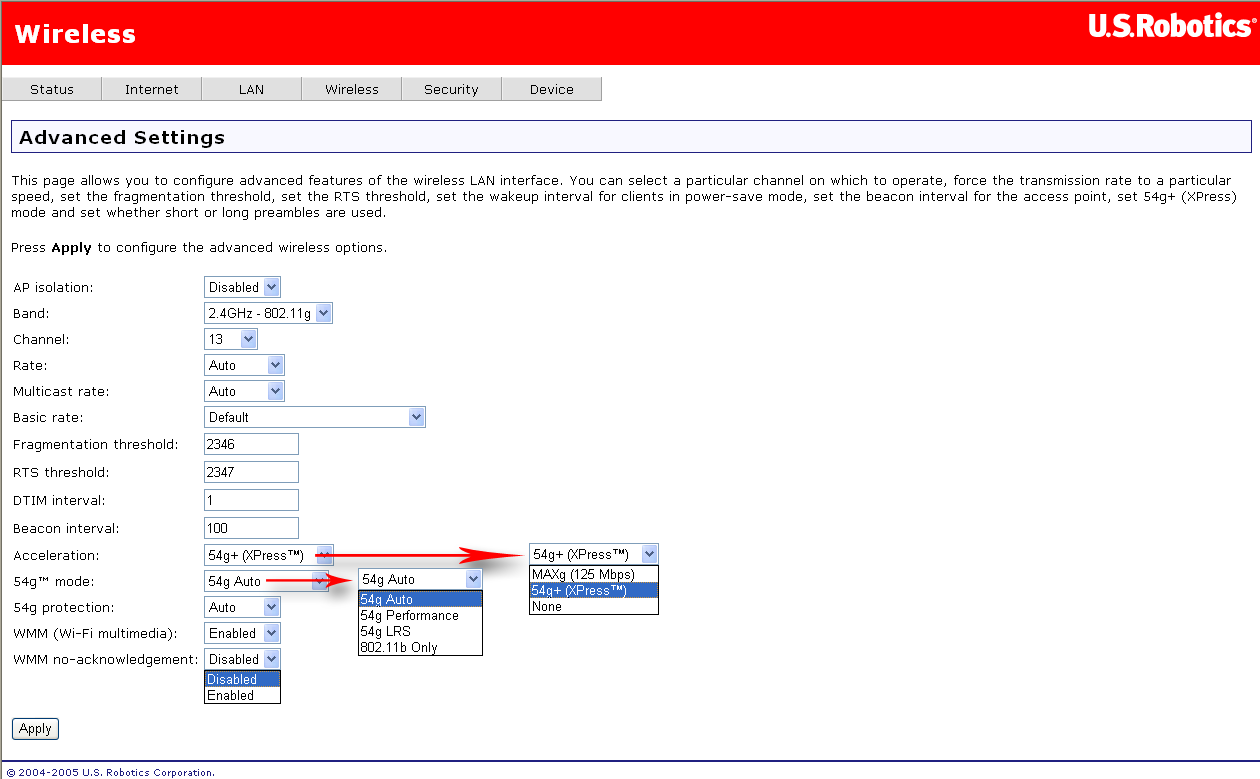
Task: Expand the Rate dropdown
Action: (x=244, y=365)
